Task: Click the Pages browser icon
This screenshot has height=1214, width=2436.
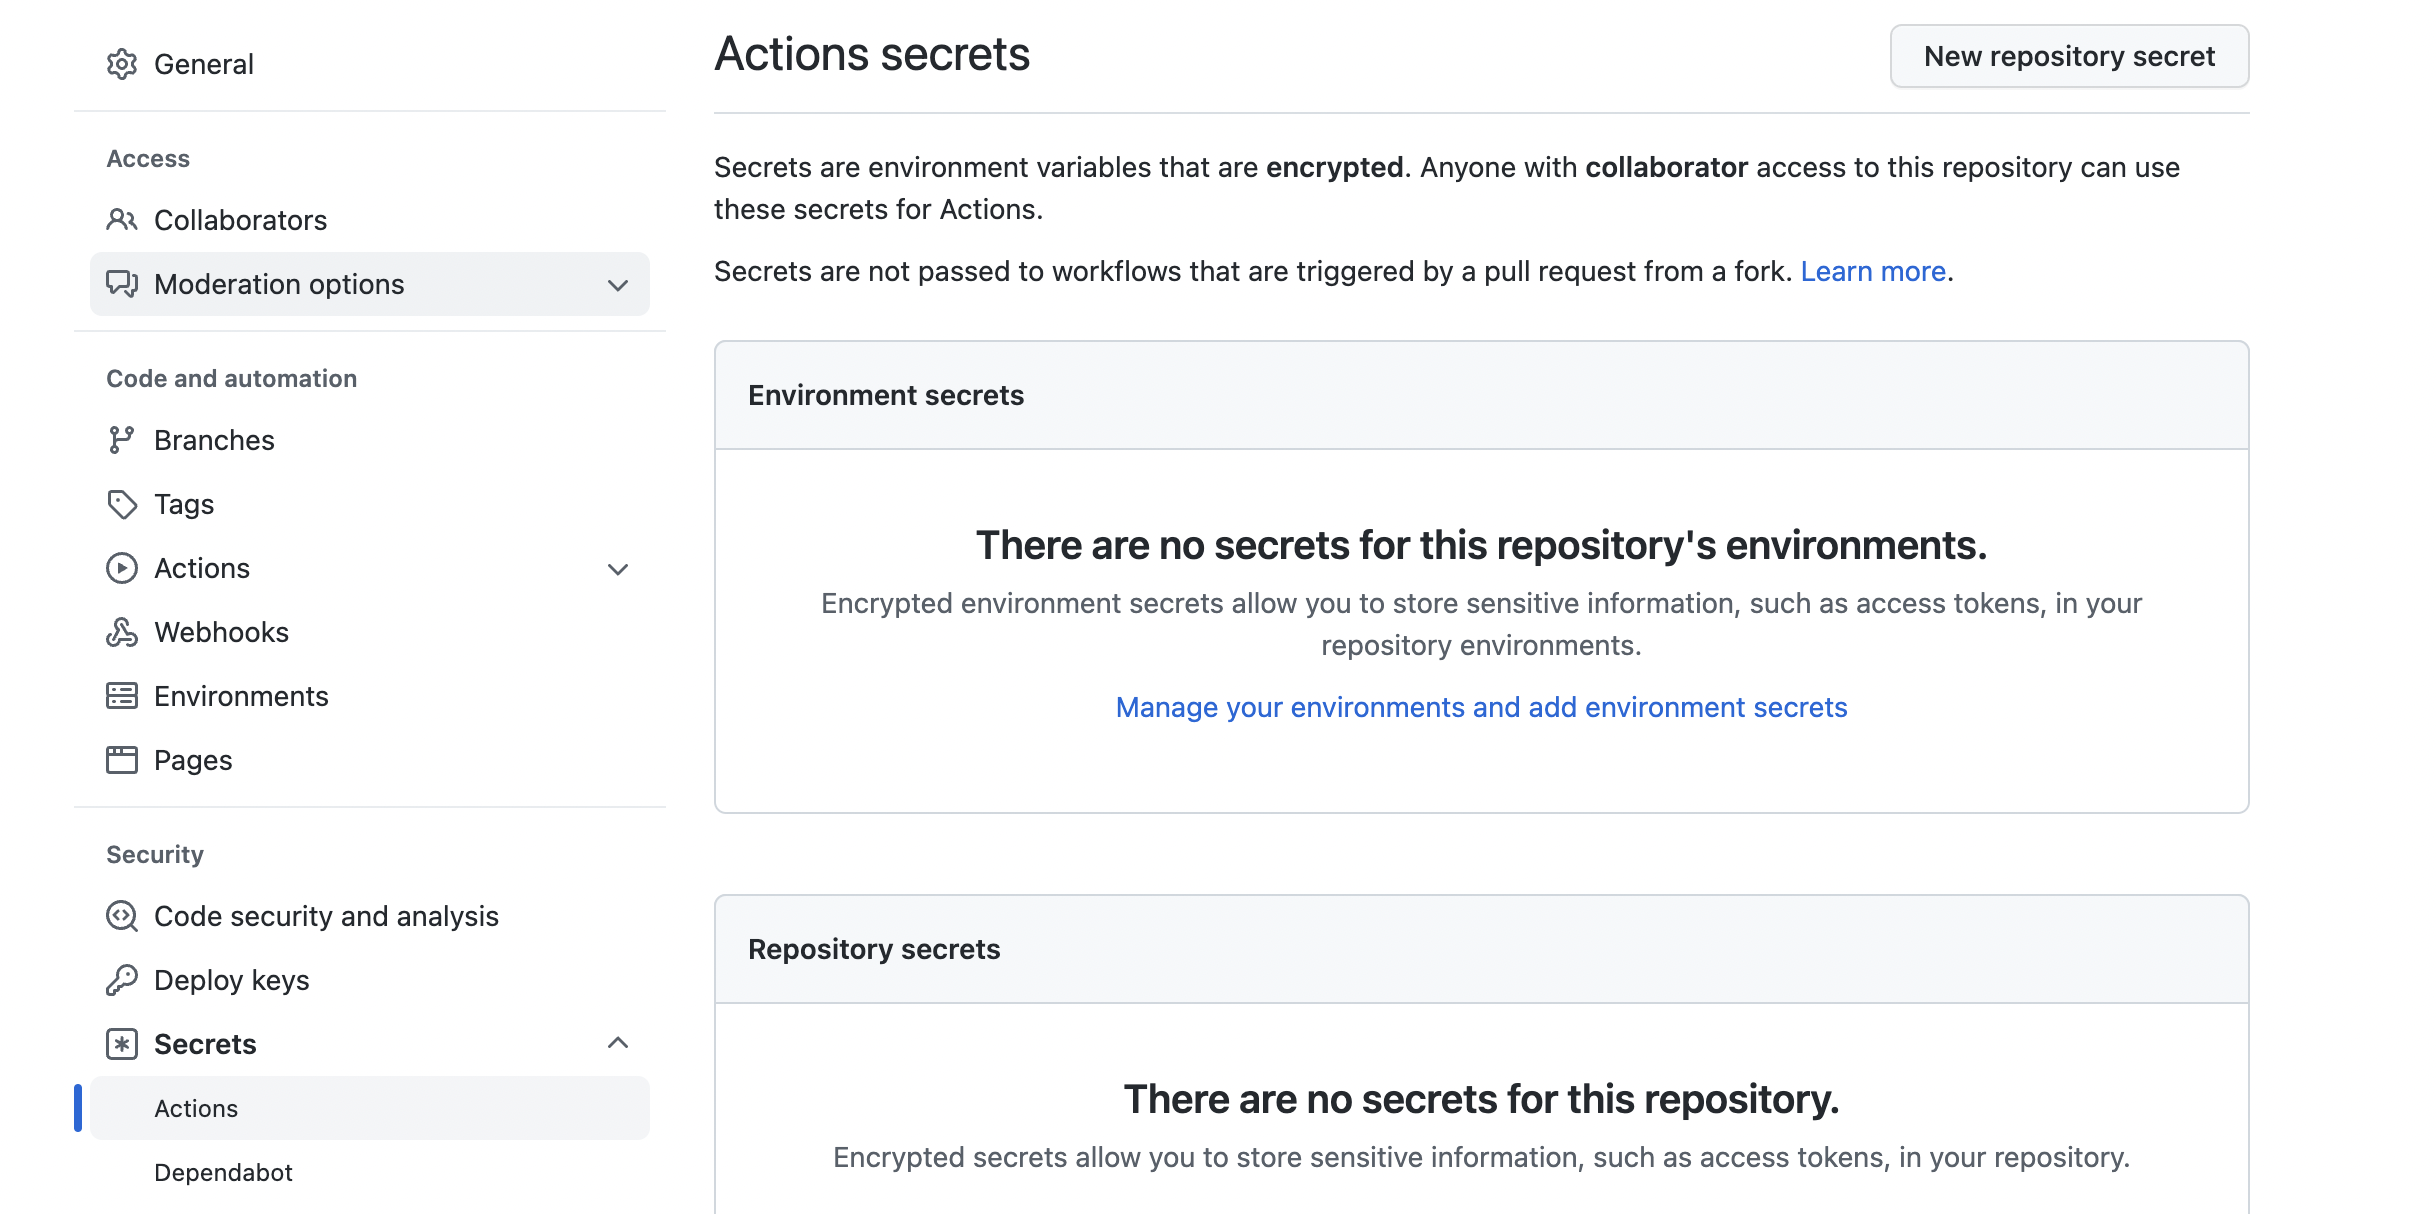Action: click(x=121, y=760)
